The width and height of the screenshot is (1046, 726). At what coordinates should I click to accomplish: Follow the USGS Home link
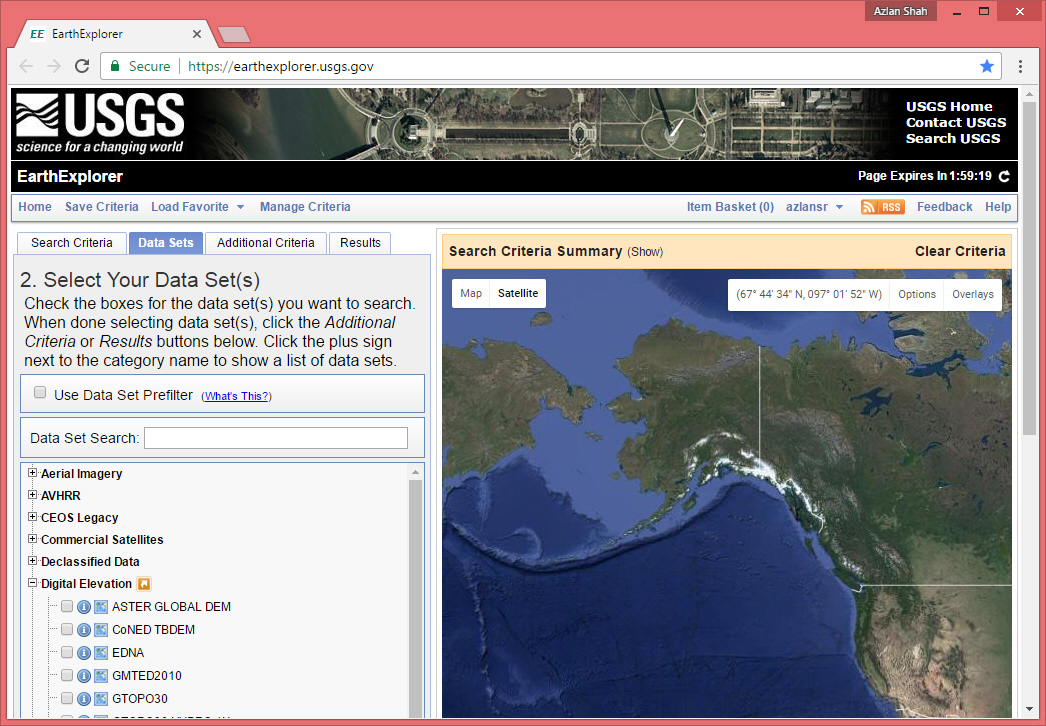click(949, 107)
